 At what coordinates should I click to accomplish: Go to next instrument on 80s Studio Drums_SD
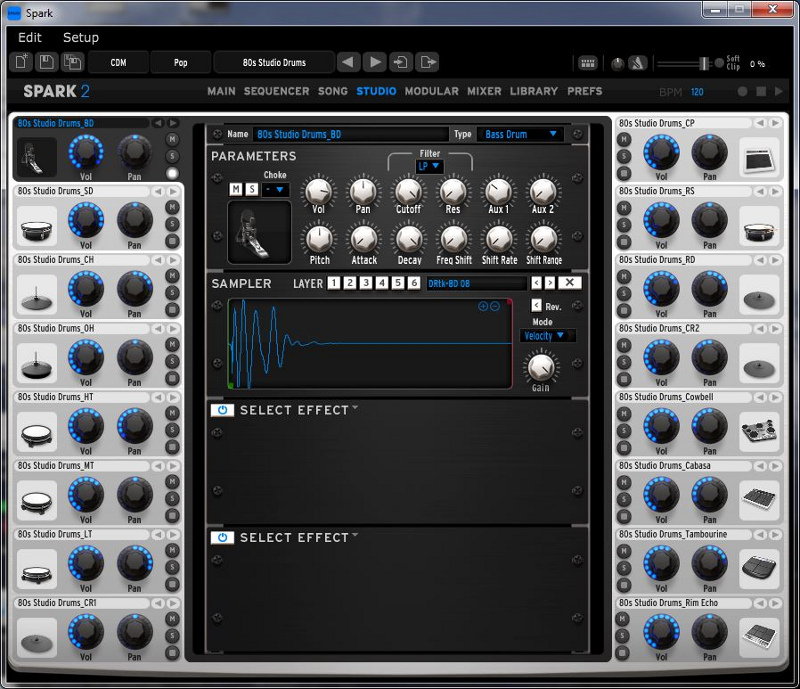173,191
